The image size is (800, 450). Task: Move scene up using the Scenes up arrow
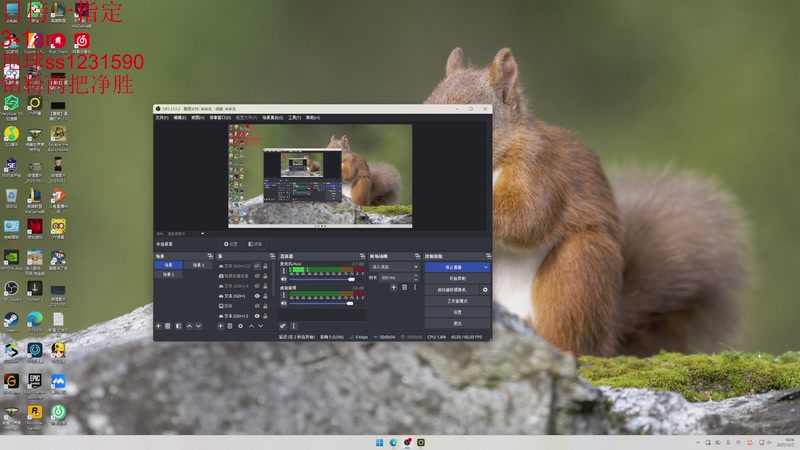(x=189, y=326)
